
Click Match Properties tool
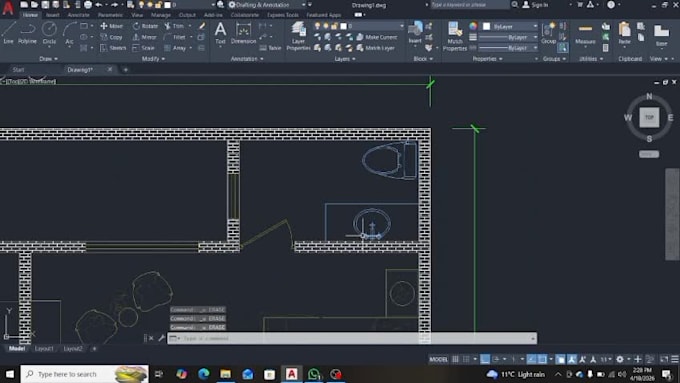point(454,36)
